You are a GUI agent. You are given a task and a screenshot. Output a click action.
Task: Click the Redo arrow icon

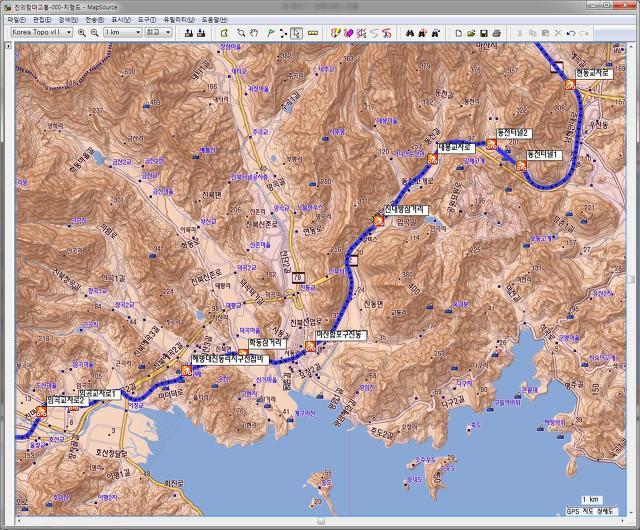584,33
